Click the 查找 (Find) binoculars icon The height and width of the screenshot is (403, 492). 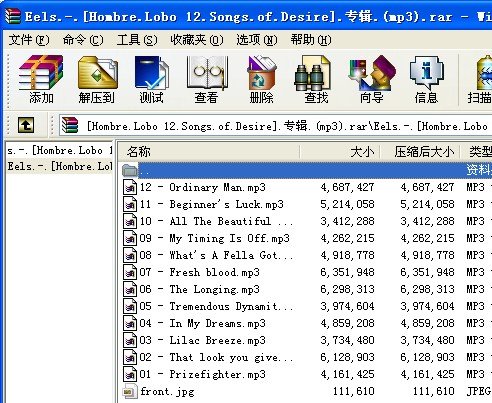tap(313, 73)
